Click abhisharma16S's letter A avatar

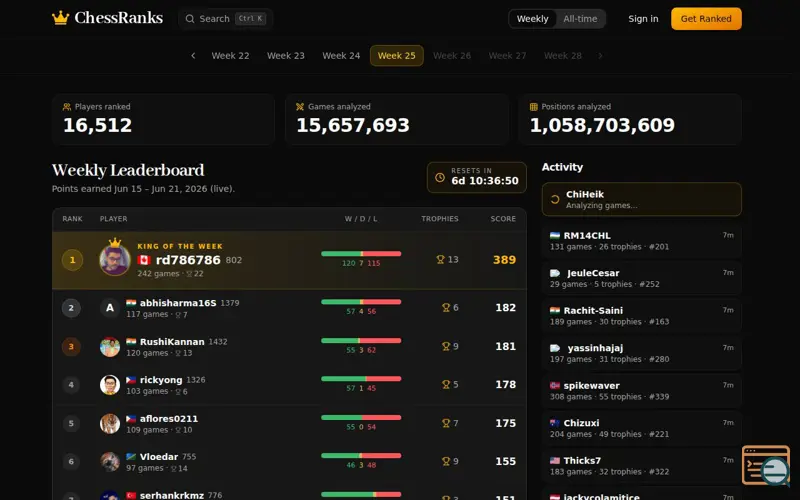[x=110, y=308]
